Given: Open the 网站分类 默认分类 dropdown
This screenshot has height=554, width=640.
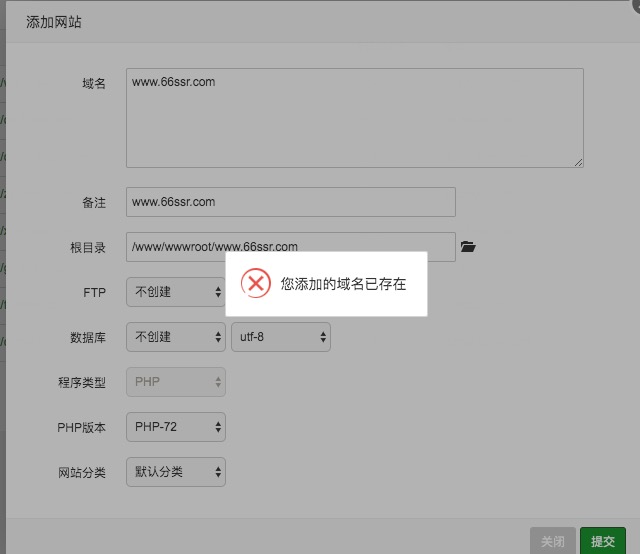Looking at the screenshot, I should pyautogui.click(x=176, y=472).
